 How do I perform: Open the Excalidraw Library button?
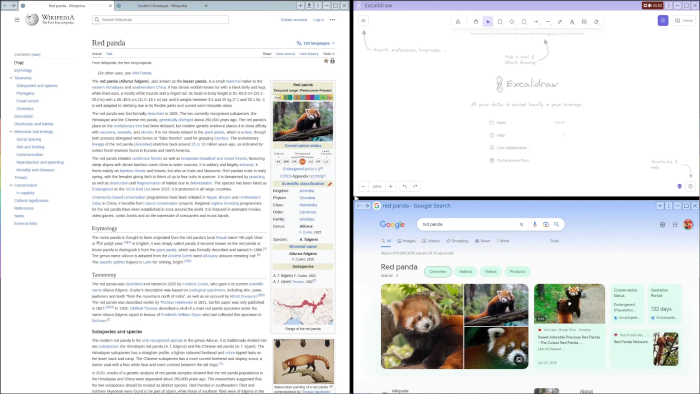[x=684, y=21]
